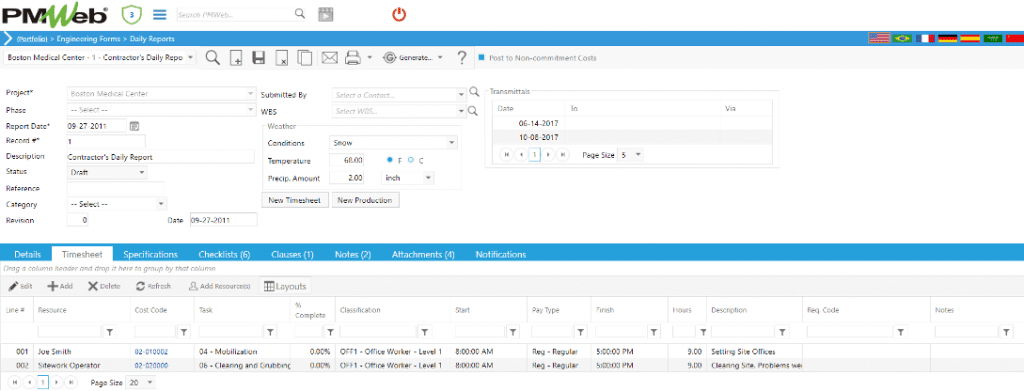The height and width of the screenshot is (391, 1024).
Task: Open cost code link 02-020000
Action: click(151, 366)
